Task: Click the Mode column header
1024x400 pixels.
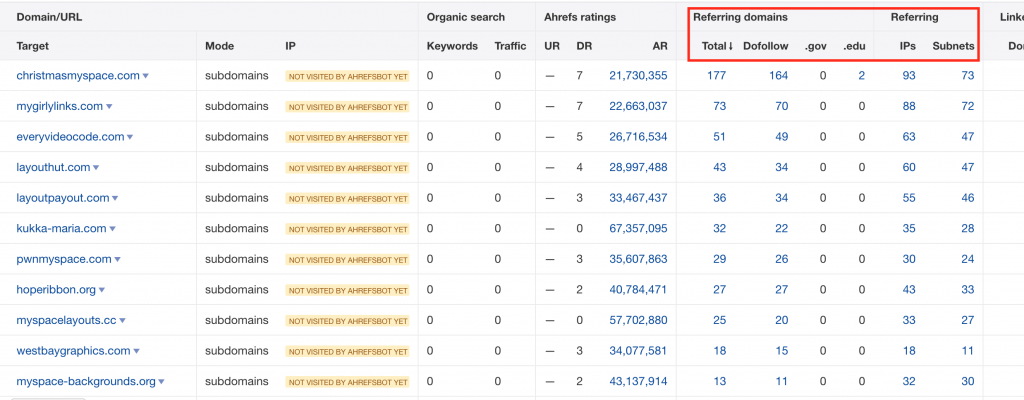Action: click(219, 46)
